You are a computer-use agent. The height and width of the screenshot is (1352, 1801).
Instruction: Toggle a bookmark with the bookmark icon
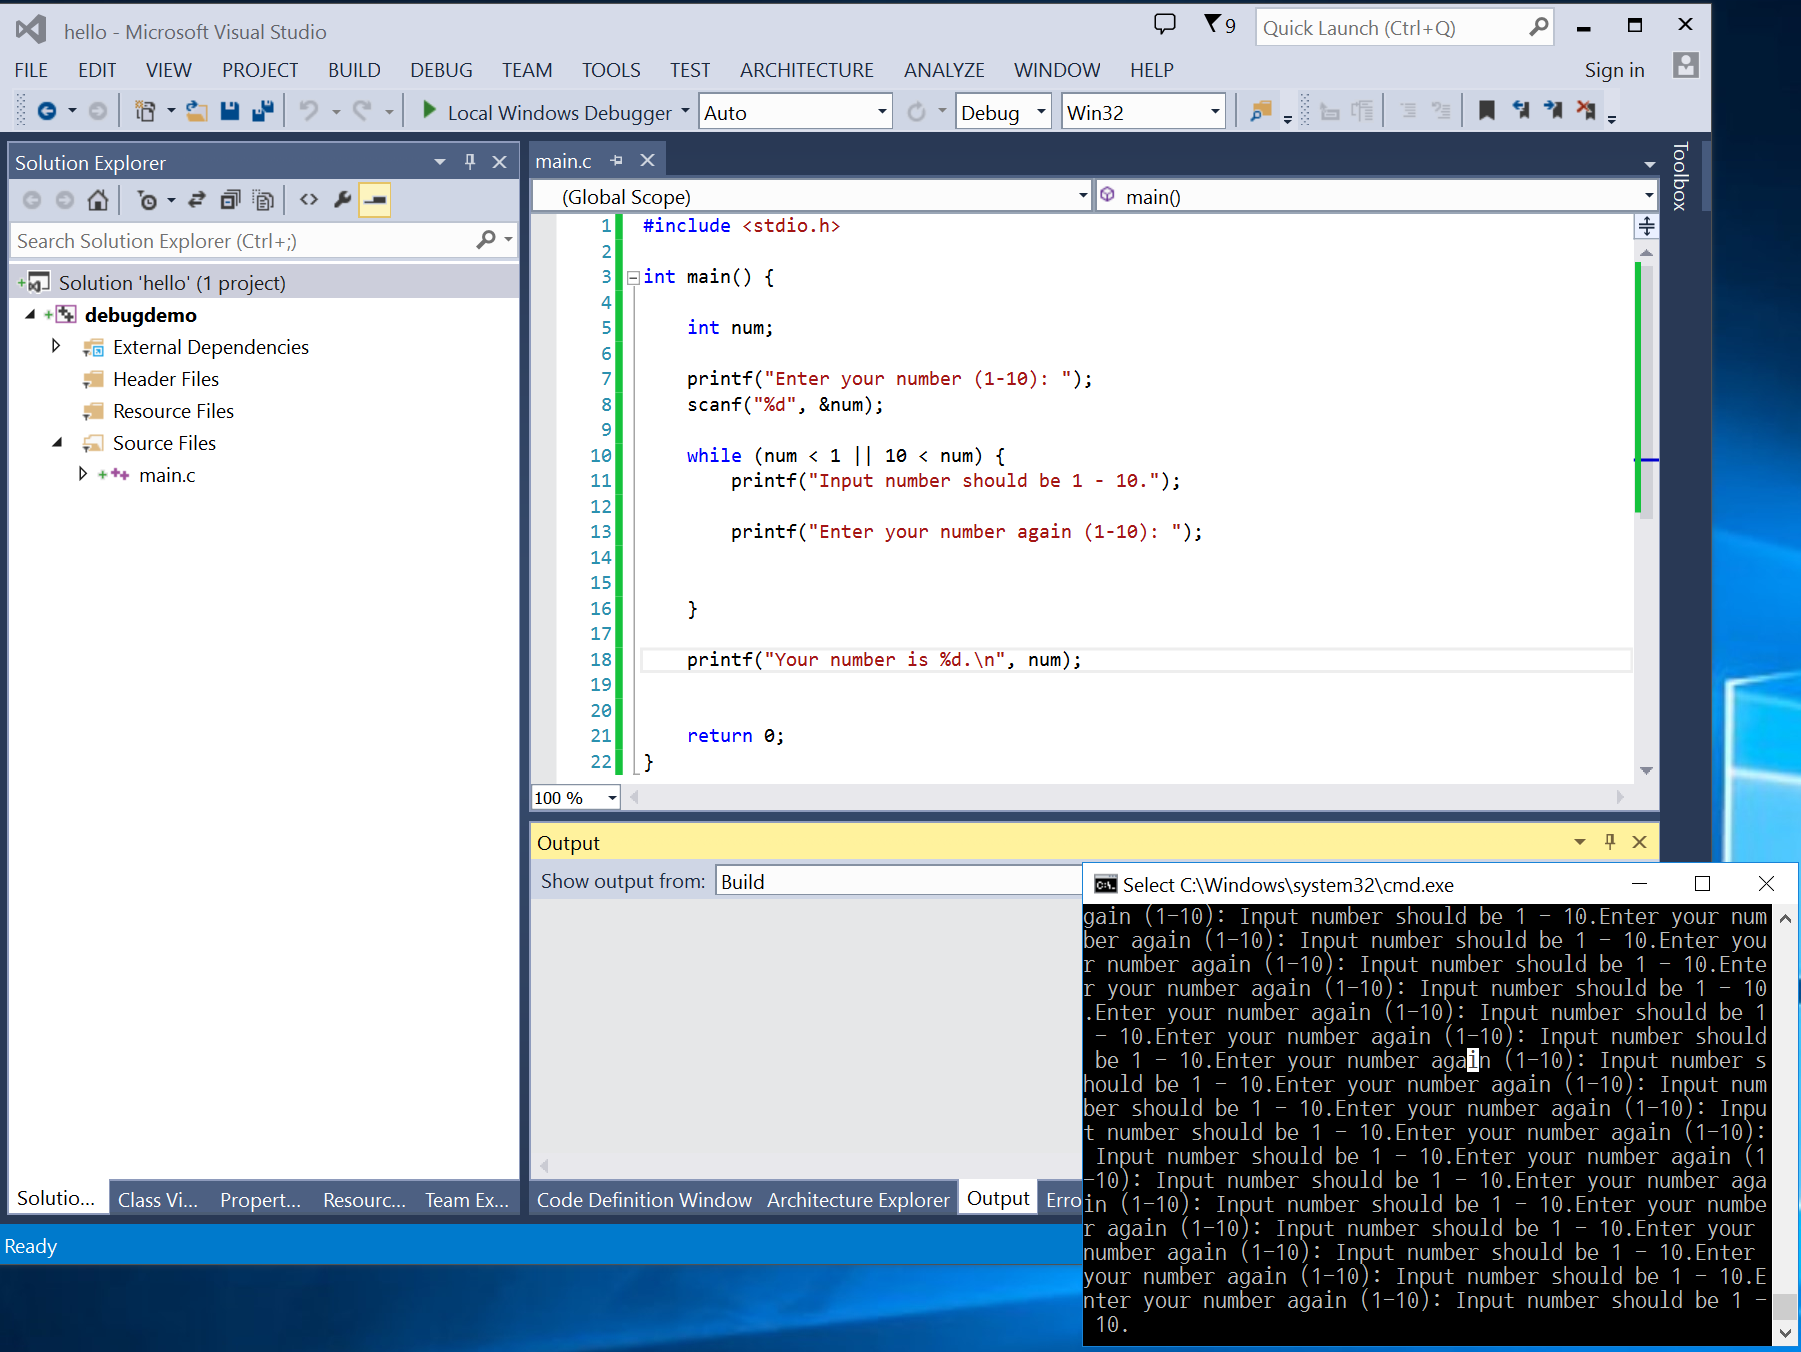coord(1487,111)
